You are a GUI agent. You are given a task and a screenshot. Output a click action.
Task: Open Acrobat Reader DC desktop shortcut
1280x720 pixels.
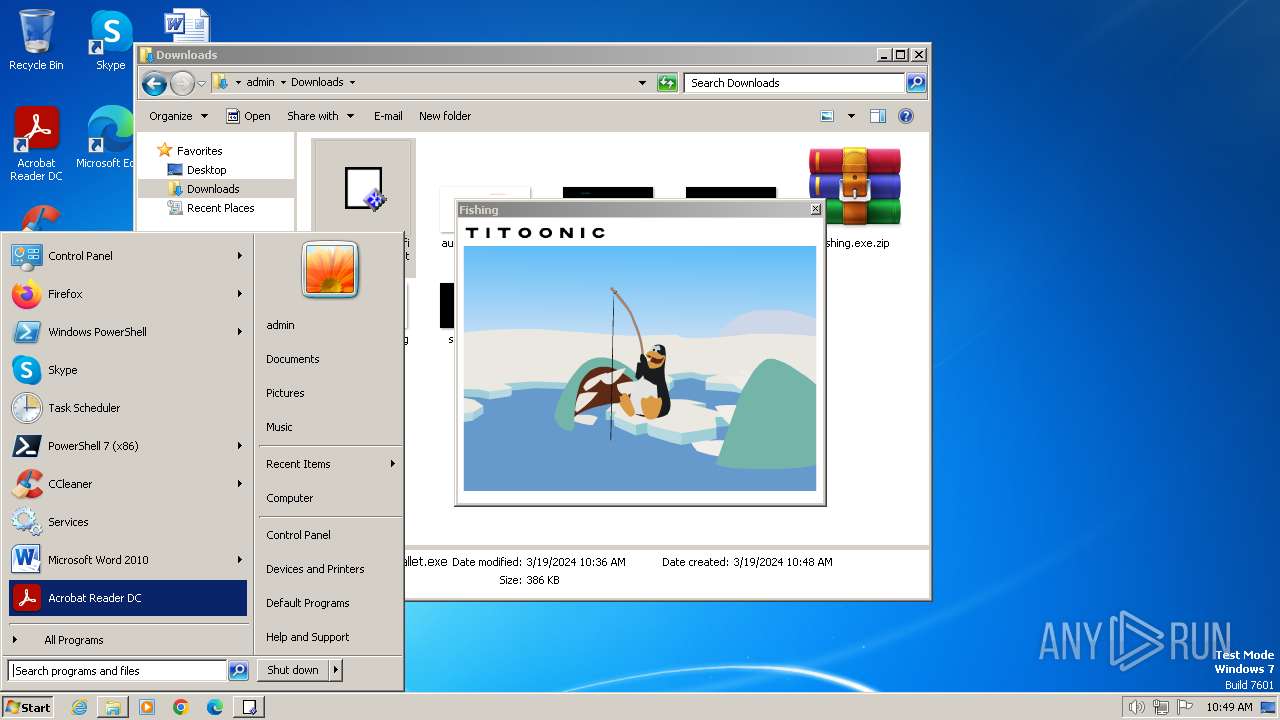coord(36,145)
